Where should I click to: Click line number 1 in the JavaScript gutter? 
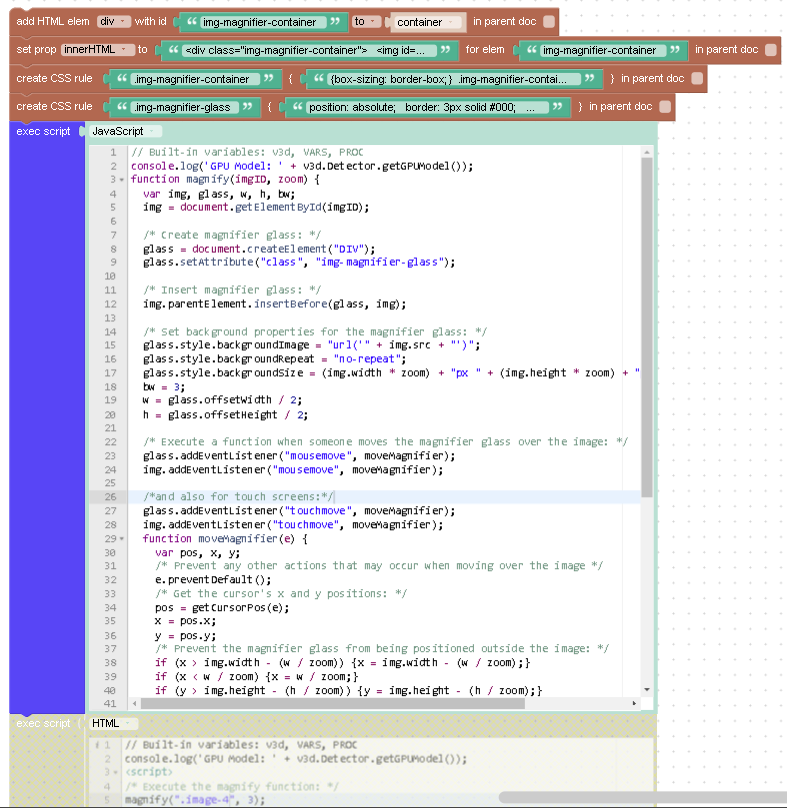point(113,153)
